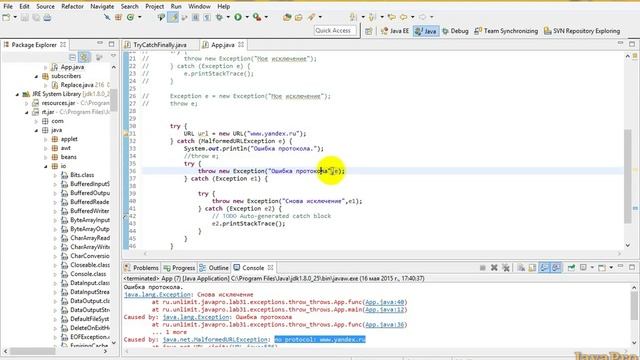Toggle Show Whitespace Characters button

click(207, 17)
